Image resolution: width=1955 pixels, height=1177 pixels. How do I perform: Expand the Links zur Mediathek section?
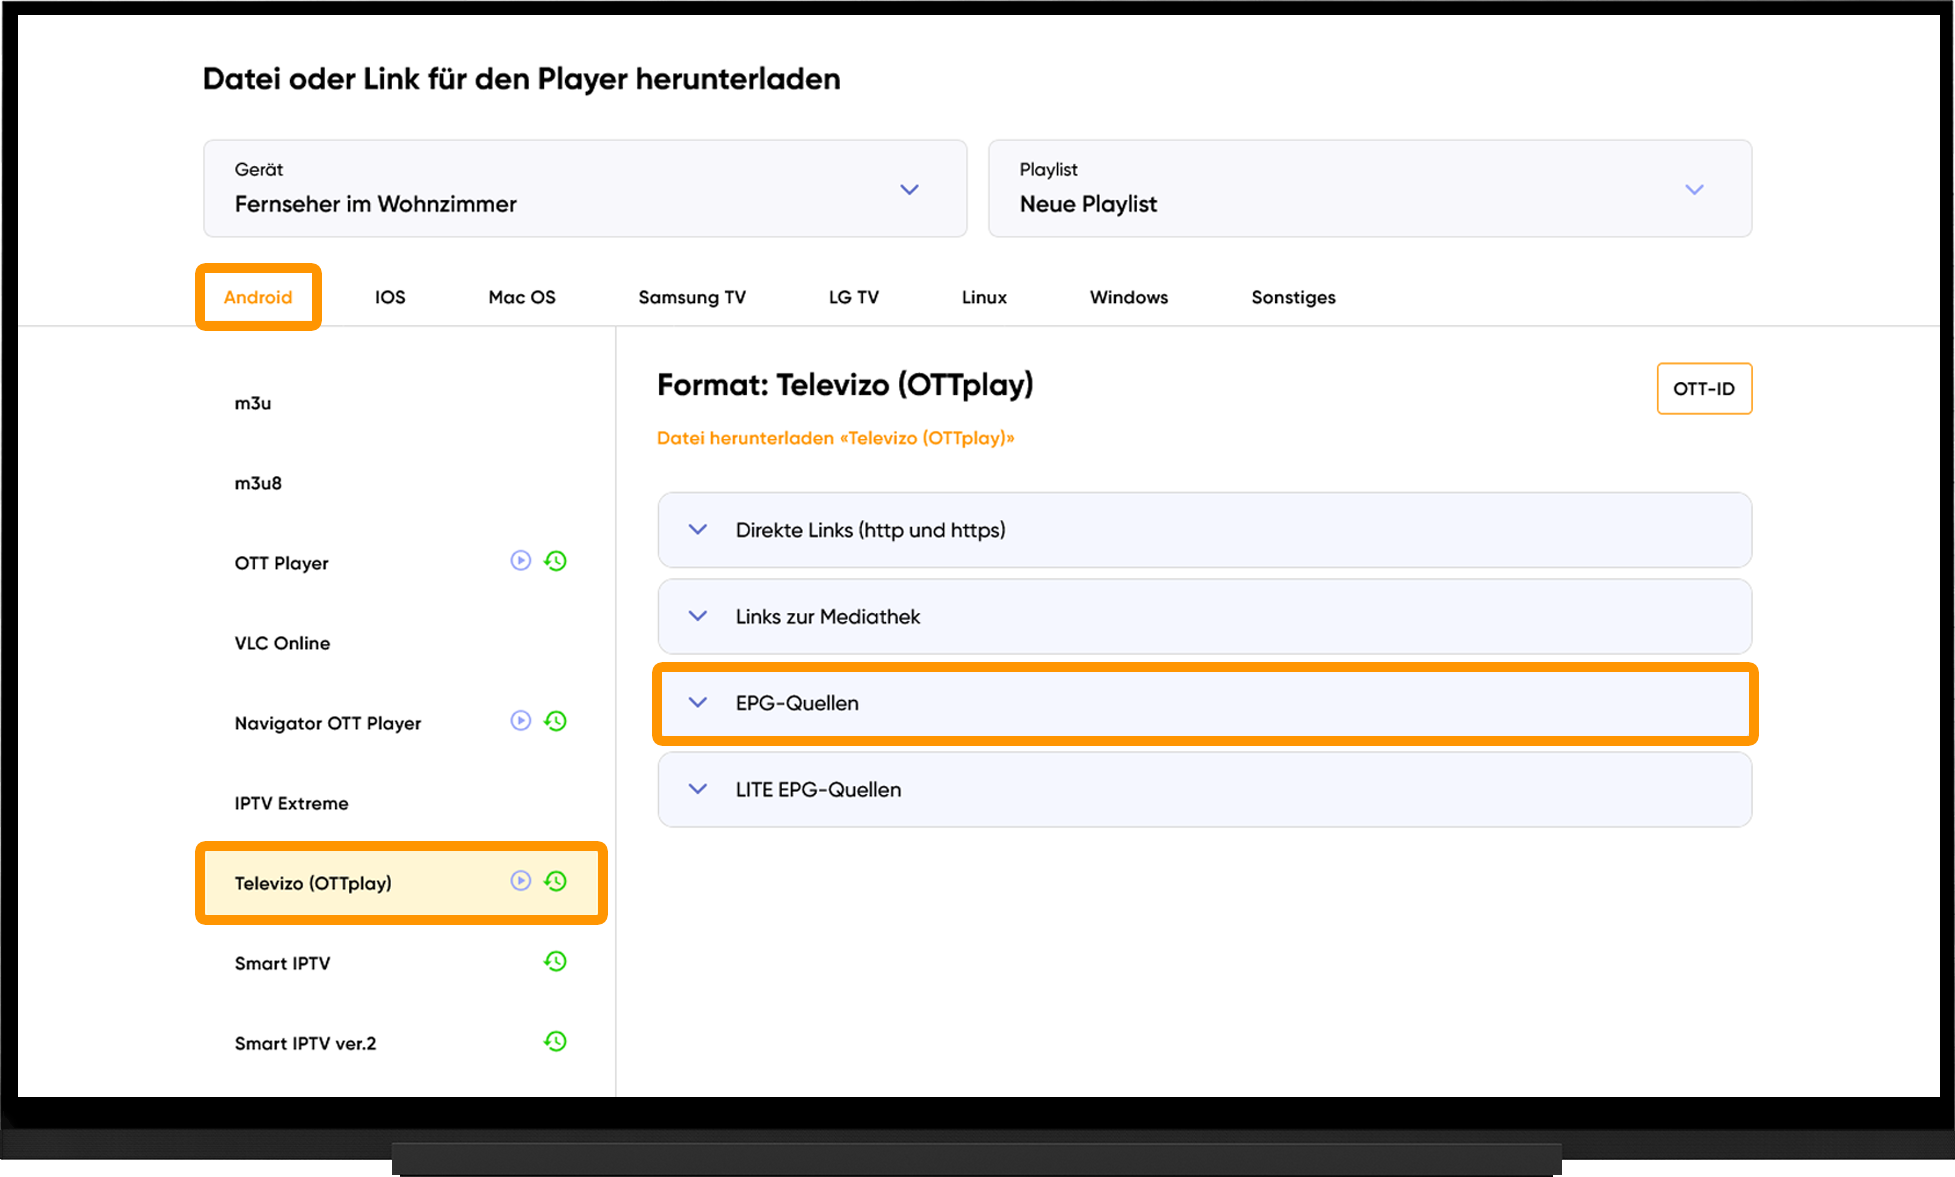[x=1205, y=616]
